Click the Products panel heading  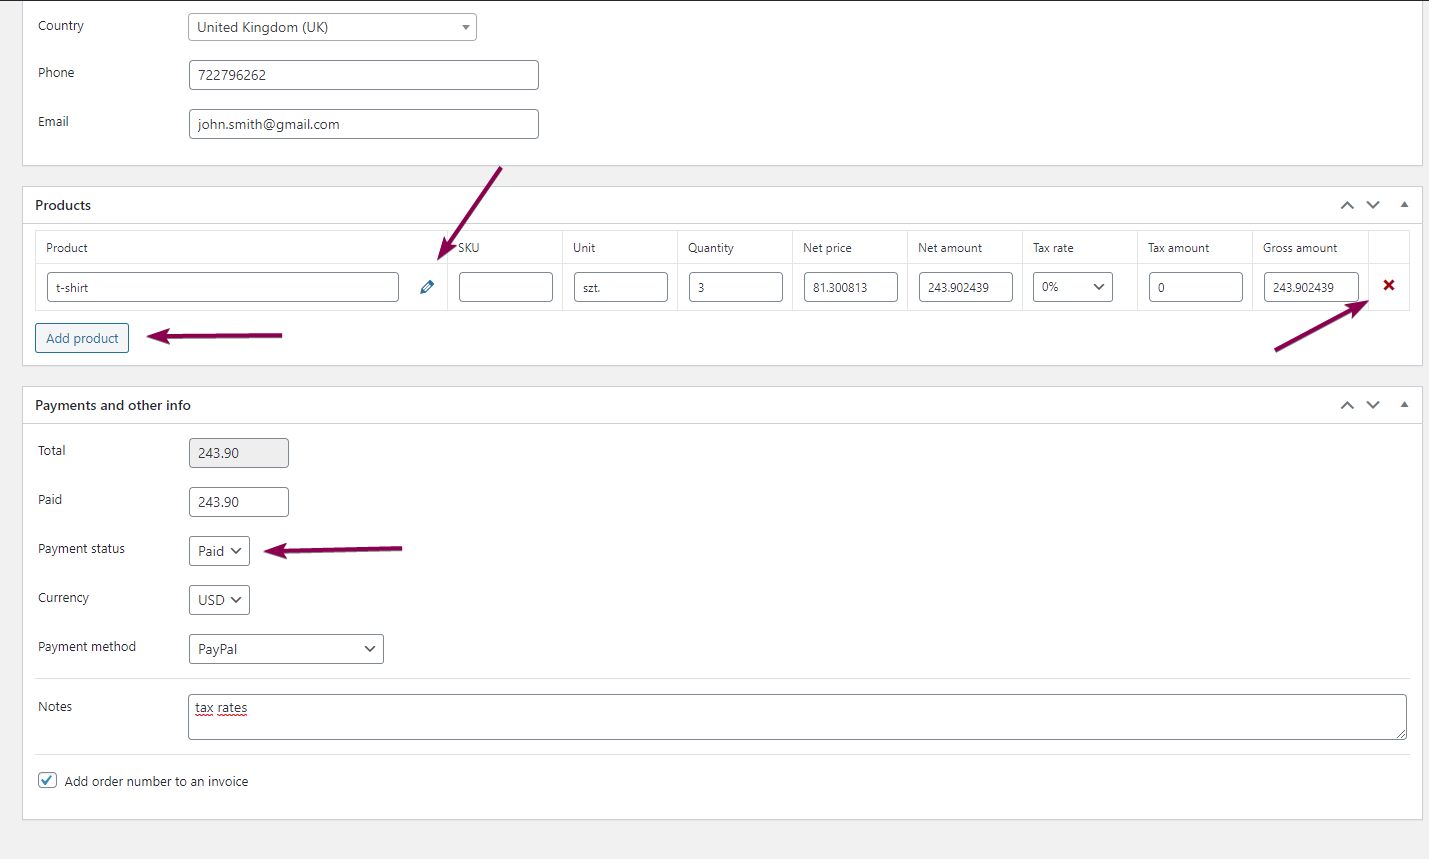point(63,205)
